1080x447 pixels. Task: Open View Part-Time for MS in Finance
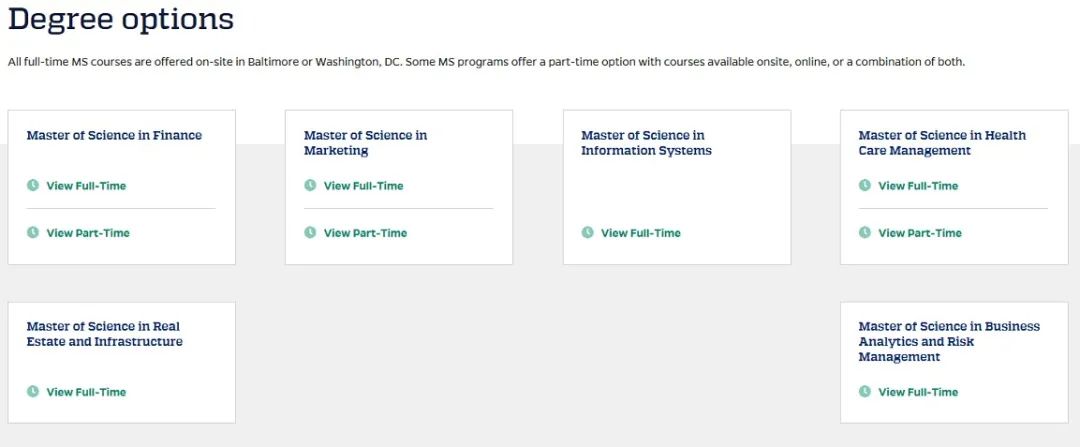click(x=87, y=233)
